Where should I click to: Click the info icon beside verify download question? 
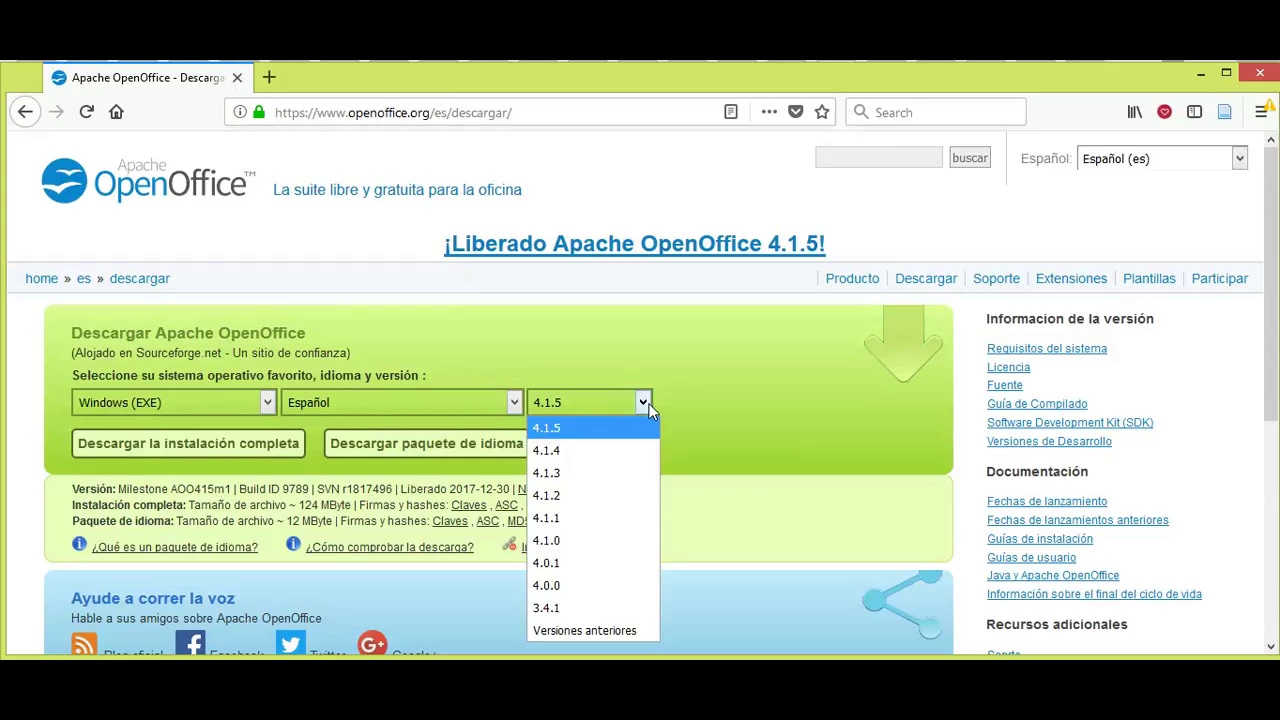point(293,545)
